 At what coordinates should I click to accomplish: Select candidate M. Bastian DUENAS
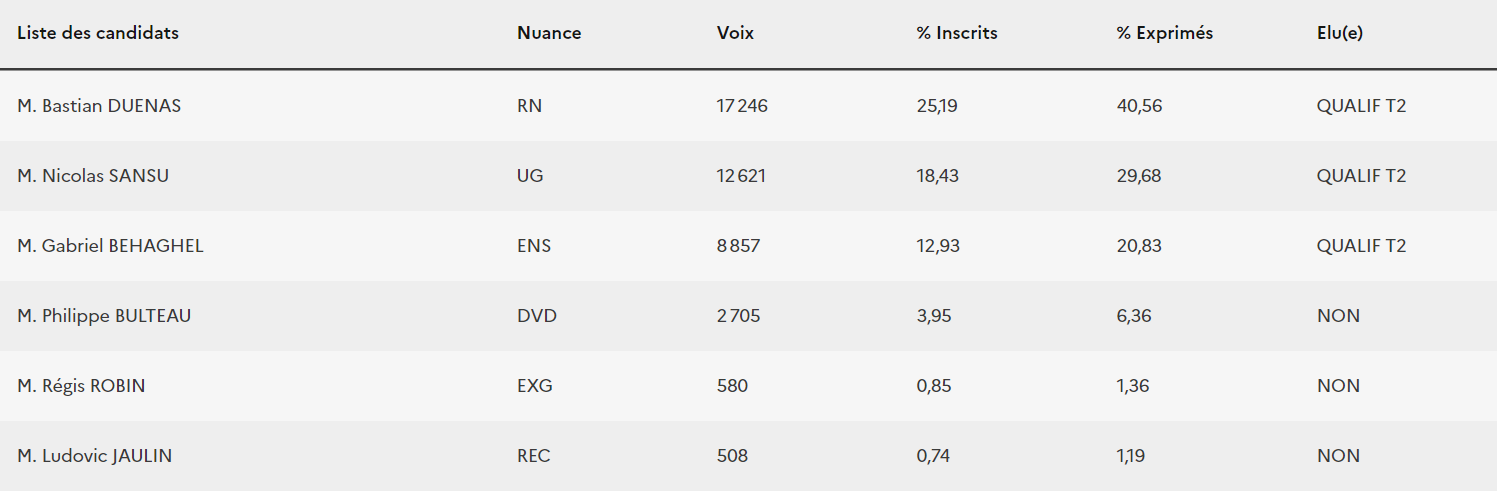pyautogui.click(x=99, y=105)
